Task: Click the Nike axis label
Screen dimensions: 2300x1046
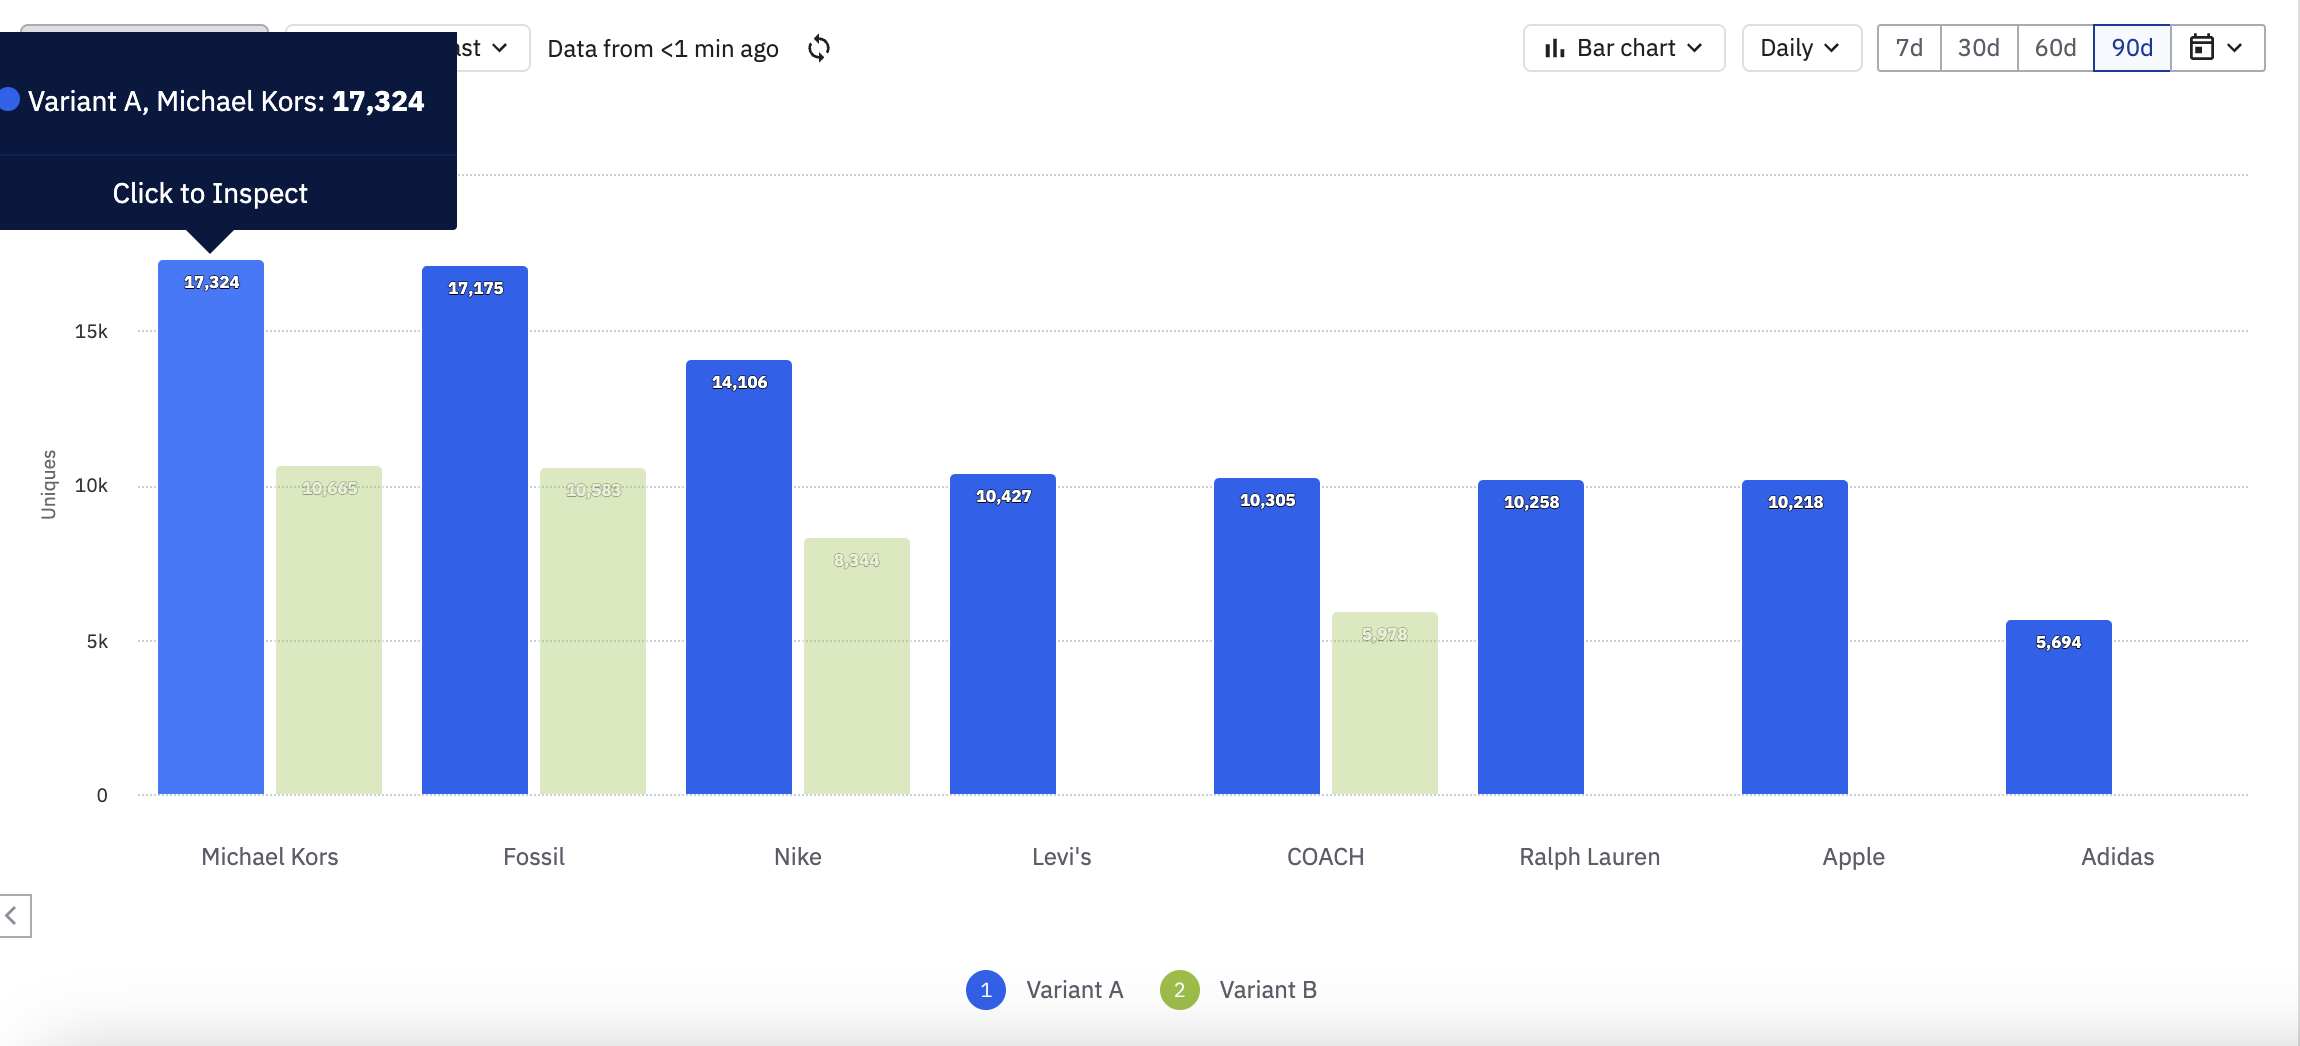Action: pyautogui.click(x=798, y=857)
